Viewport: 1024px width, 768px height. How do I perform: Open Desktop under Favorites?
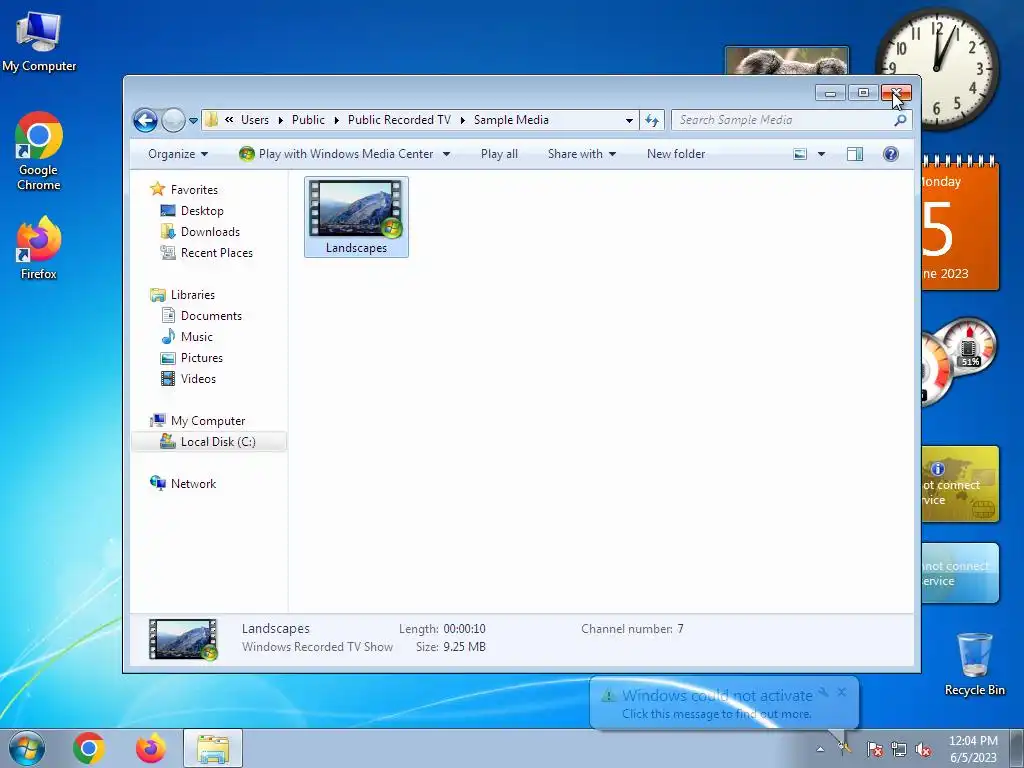pyautogui.click(x=202, y=211)
